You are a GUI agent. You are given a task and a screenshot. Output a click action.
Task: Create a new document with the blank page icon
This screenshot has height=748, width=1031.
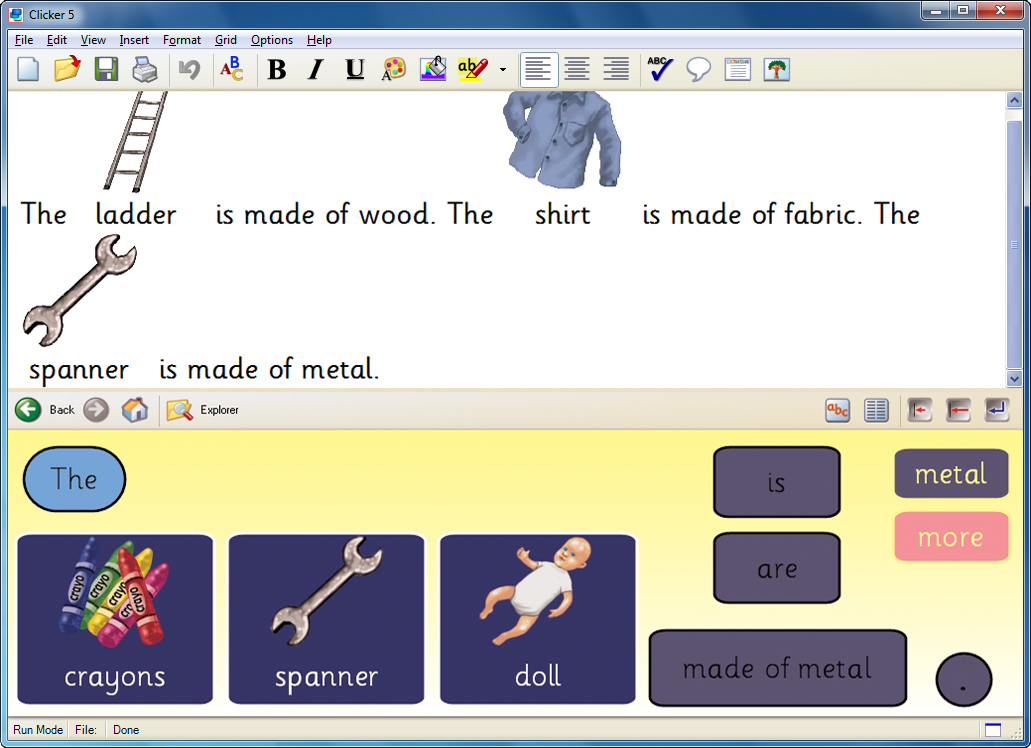pos(28,69)
